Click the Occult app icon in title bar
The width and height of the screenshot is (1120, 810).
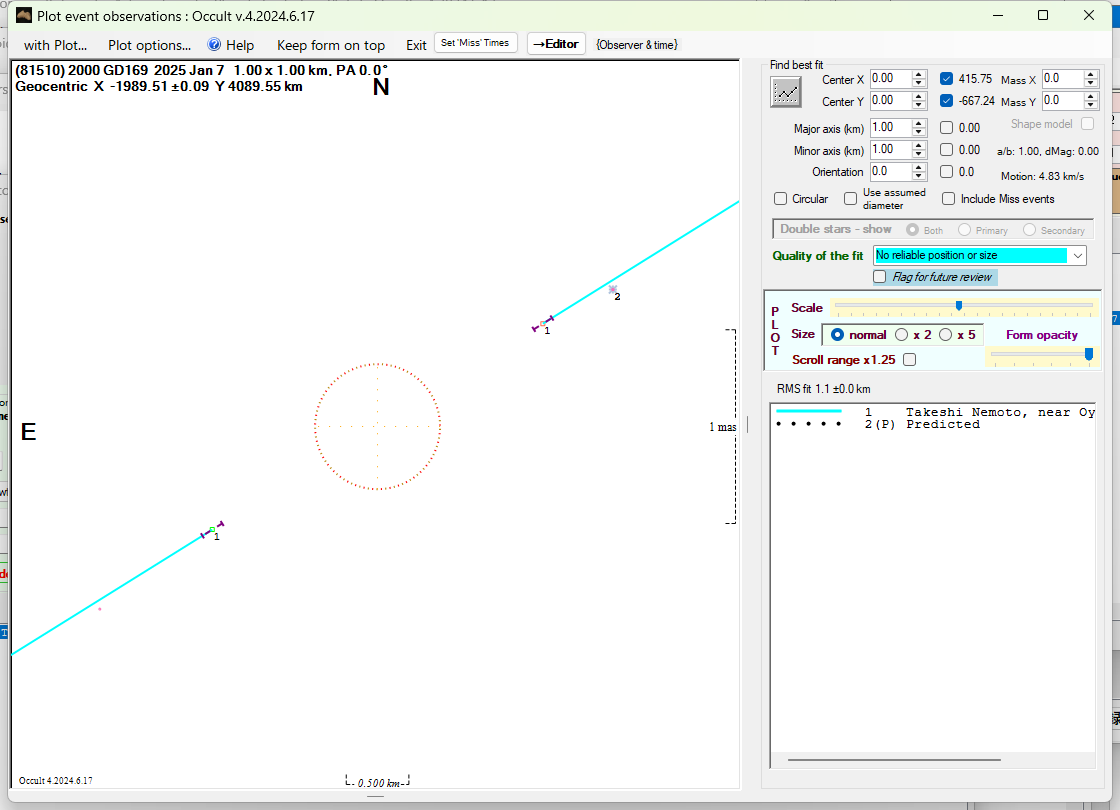point(24,16)
